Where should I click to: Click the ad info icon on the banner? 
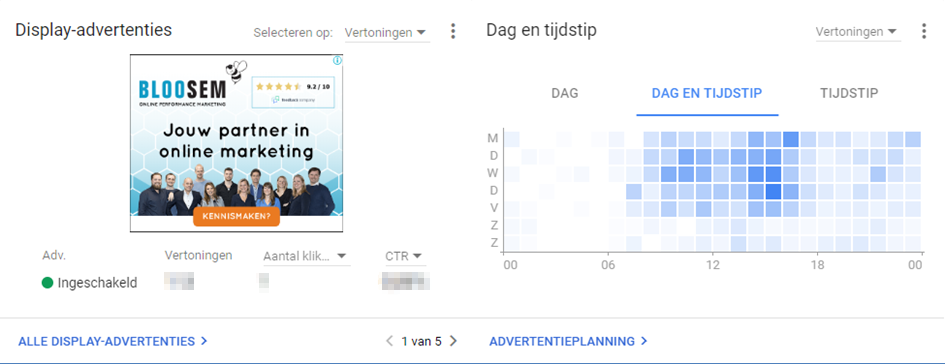(x=338, y=60)
